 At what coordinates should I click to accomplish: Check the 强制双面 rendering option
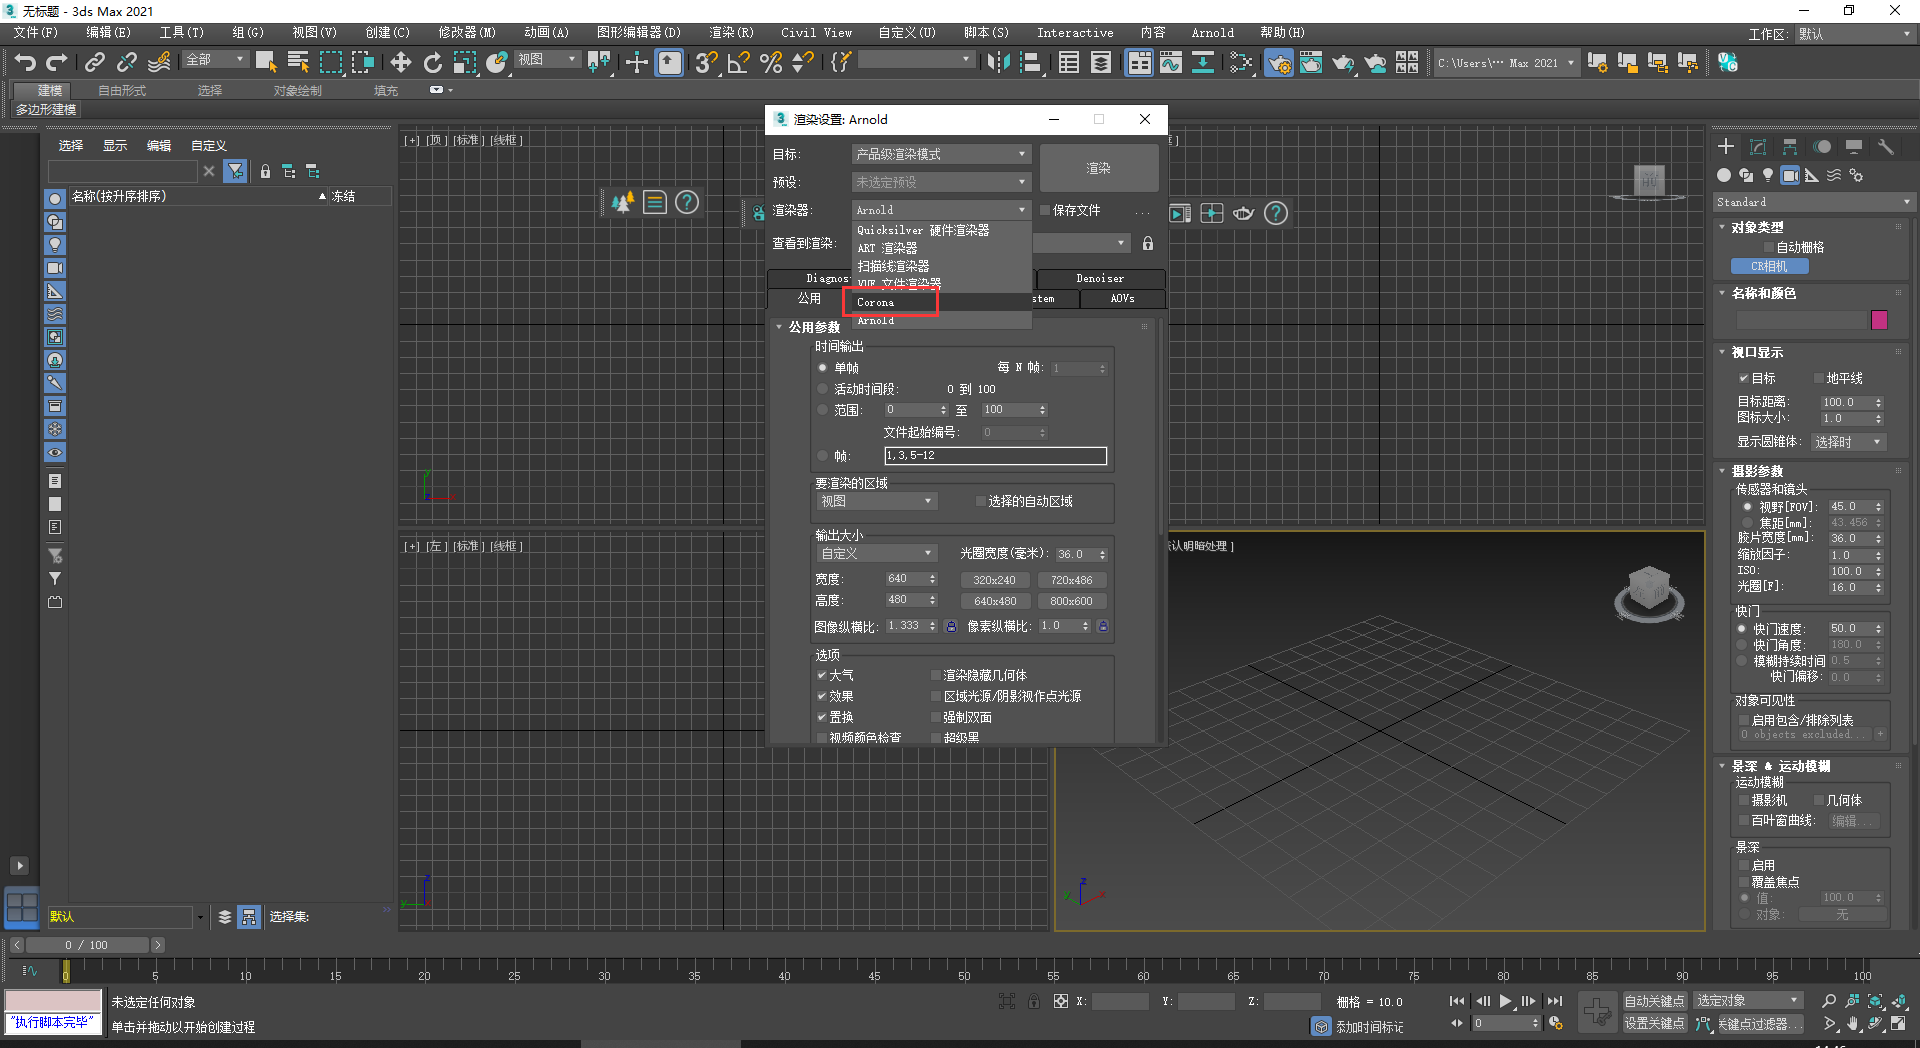[936, 717]
